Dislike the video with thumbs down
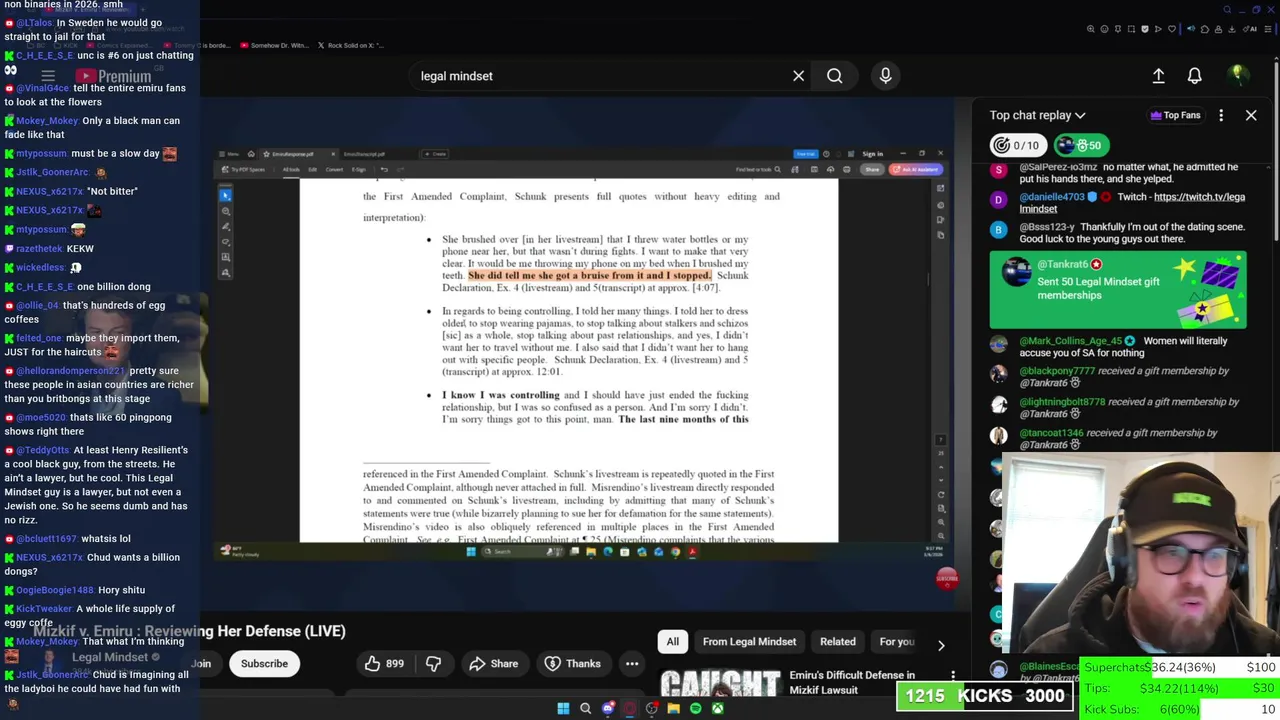The image size is (1280, 720). coord(433,664)
